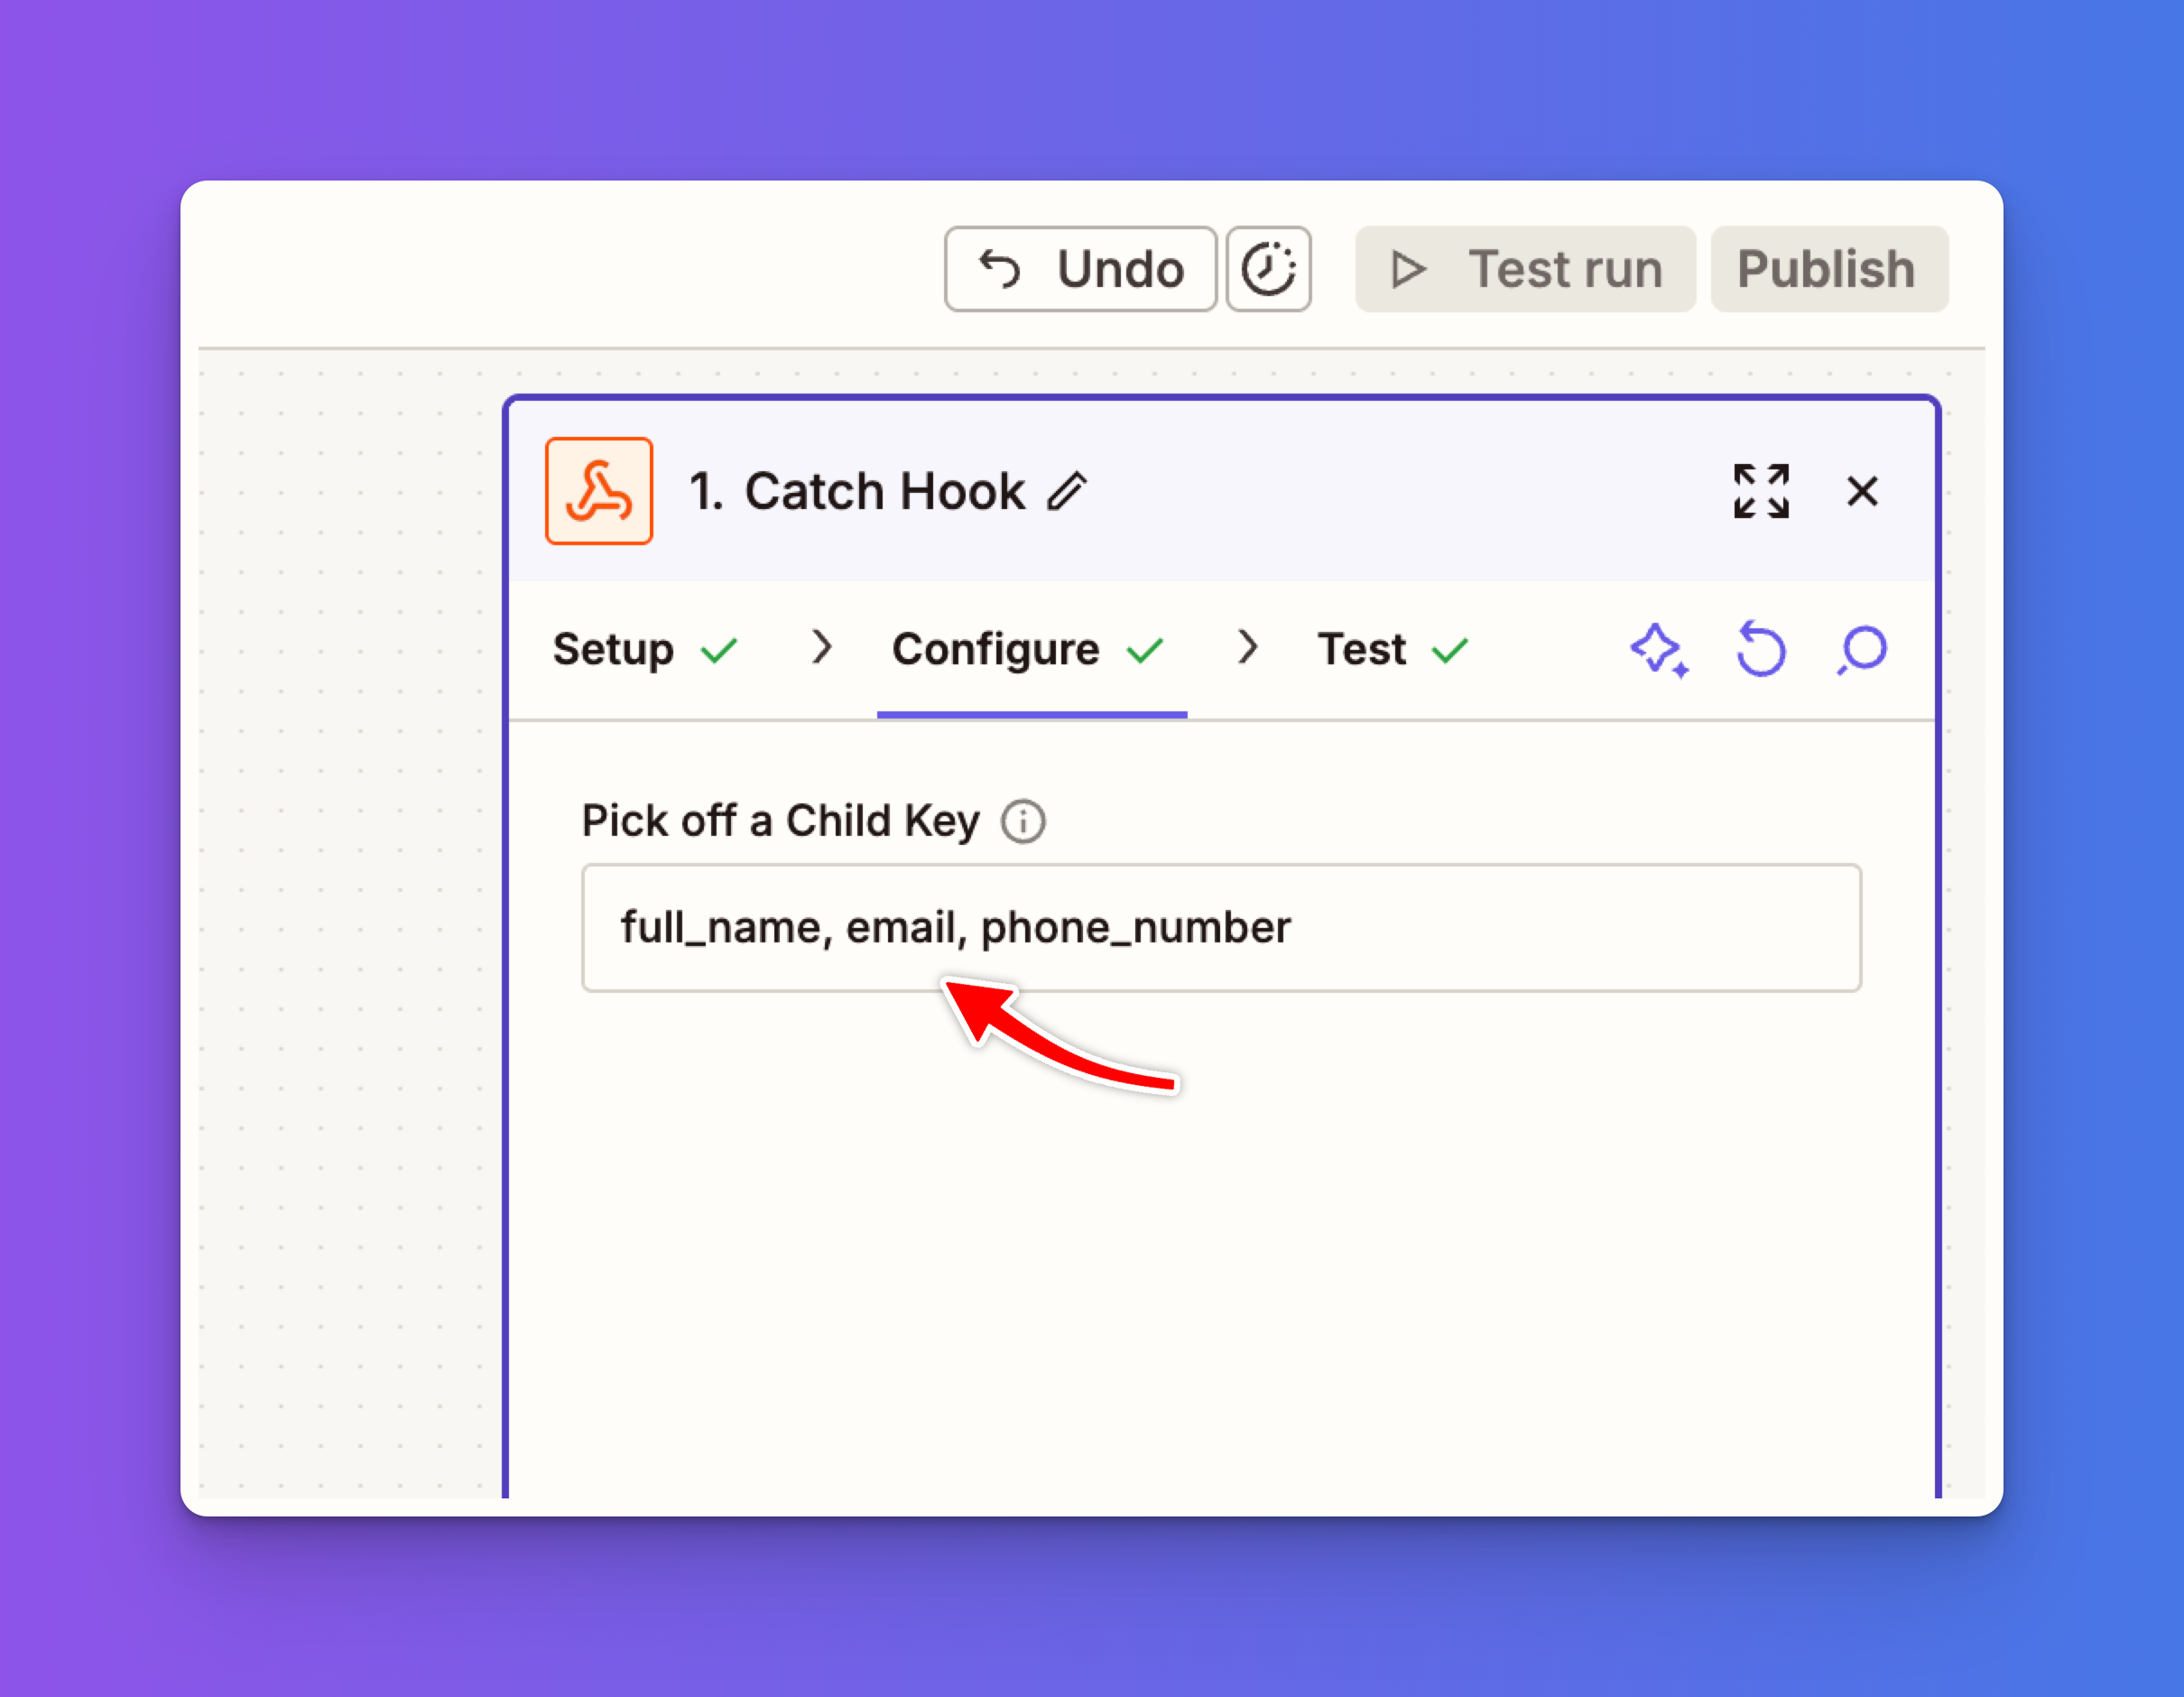Image resolution: width=2184 pixels, height=1697 pixels.
Task: Click the circular-arrow reset icon in tab row
Action: pos(1760,650)
